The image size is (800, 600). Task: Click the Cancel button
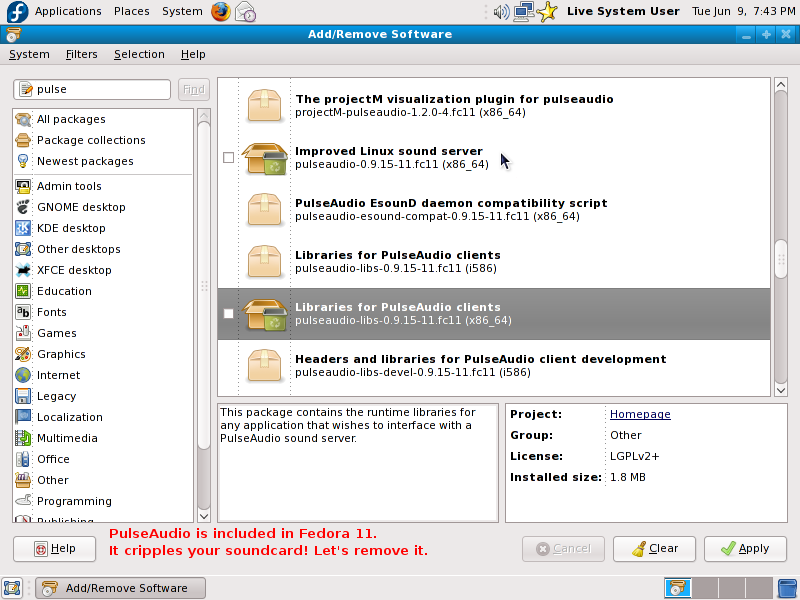tap(563, 549)
